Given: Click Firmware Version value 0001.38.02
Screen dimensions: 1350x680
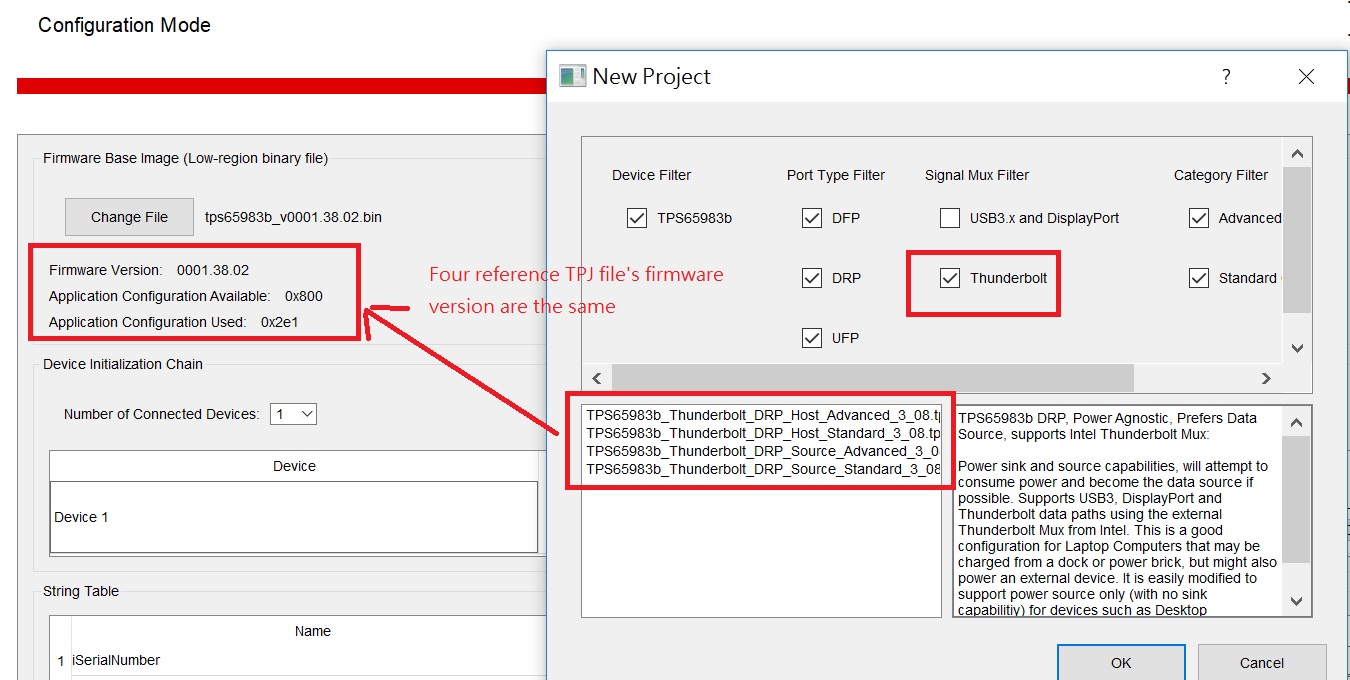Looking at the screenshot, I should point(213,270).
